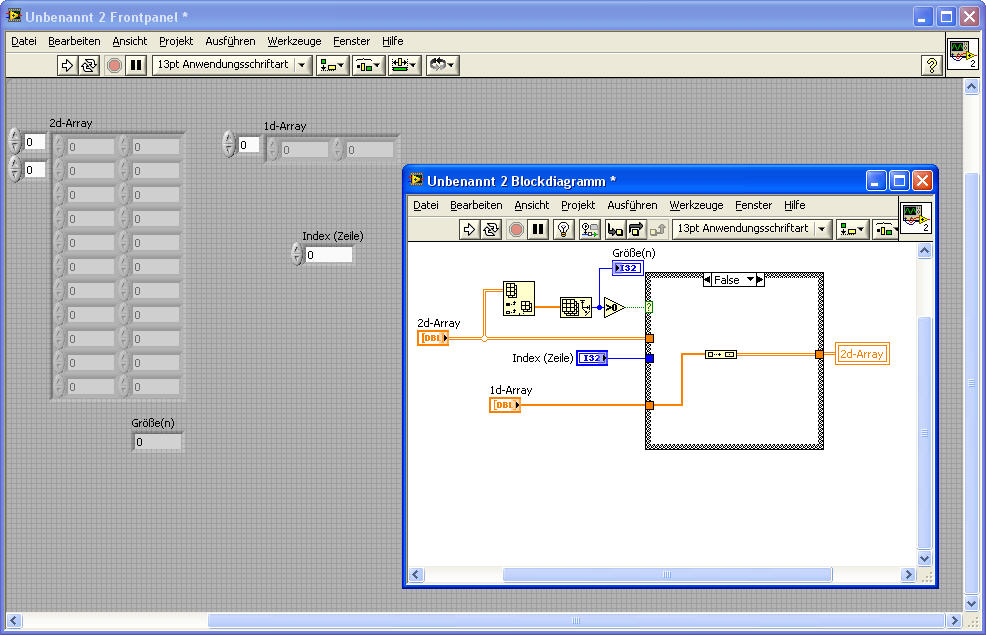
Task: Toggle Retain Wire Values in block diagram
Action: pos(589,229)
